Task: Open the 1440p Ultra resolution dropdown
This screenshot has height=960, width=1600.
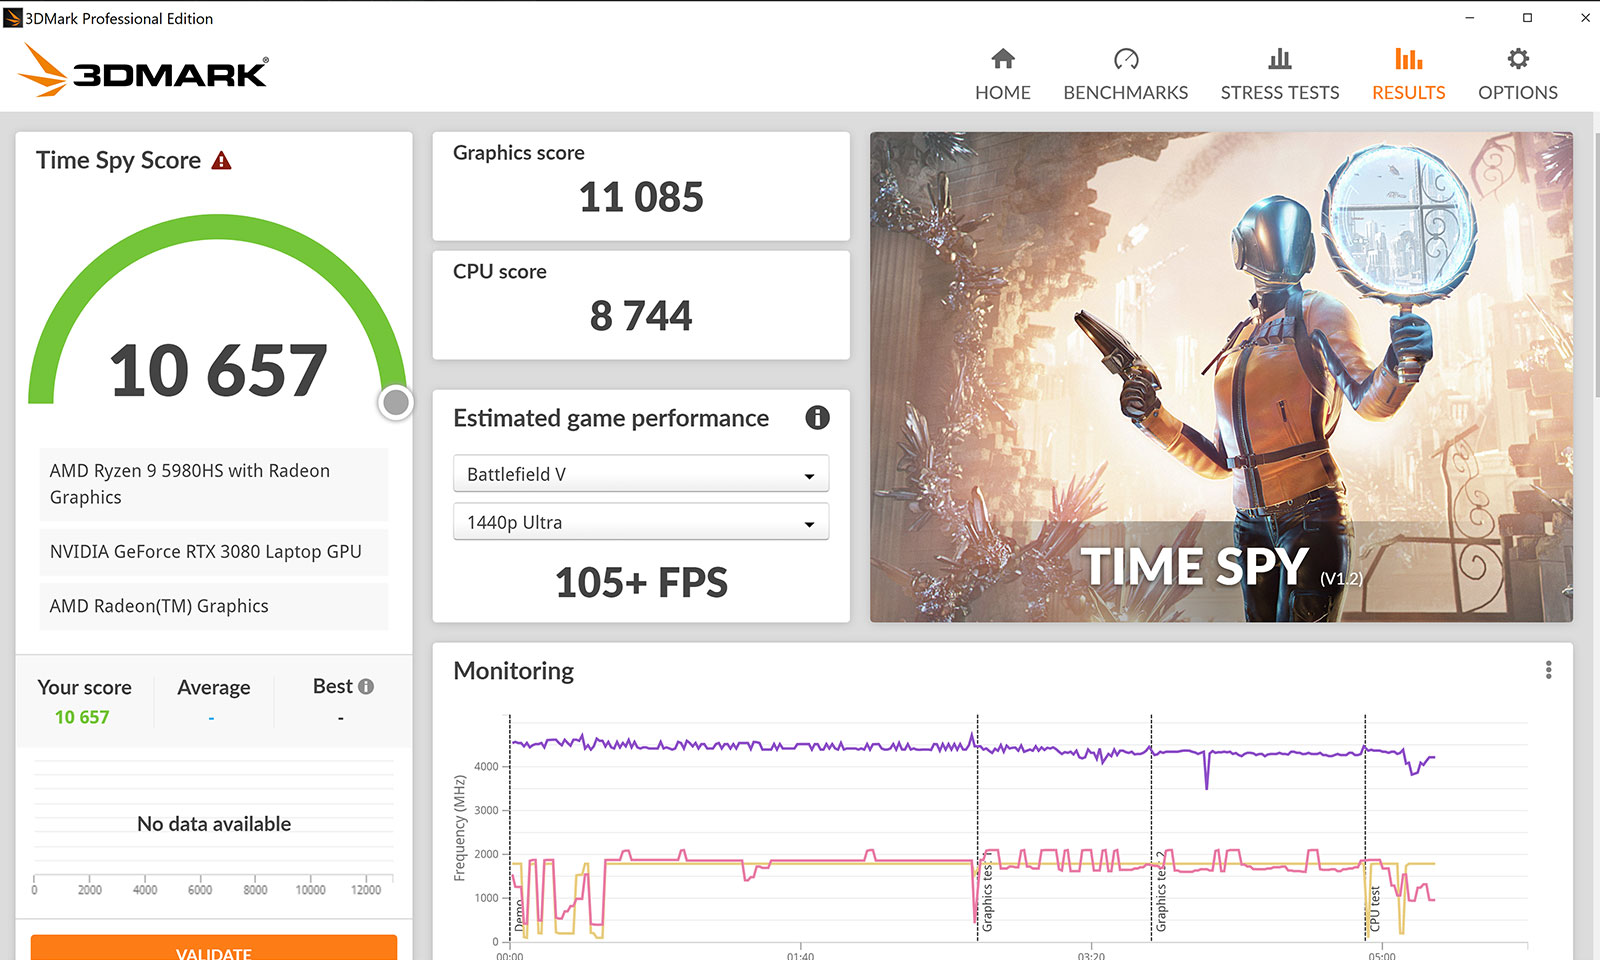Action: click(x=641, y=522)
